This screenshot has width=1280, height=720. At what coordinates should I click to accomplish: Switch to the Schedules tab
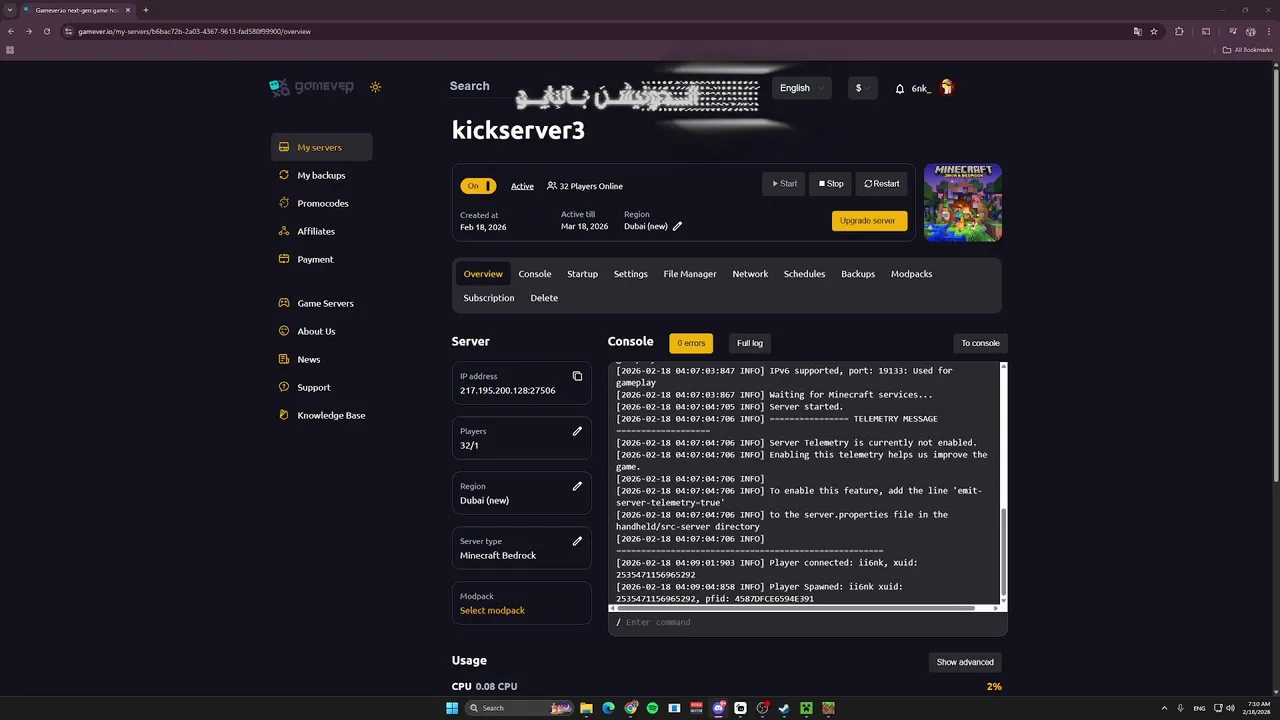805,274
